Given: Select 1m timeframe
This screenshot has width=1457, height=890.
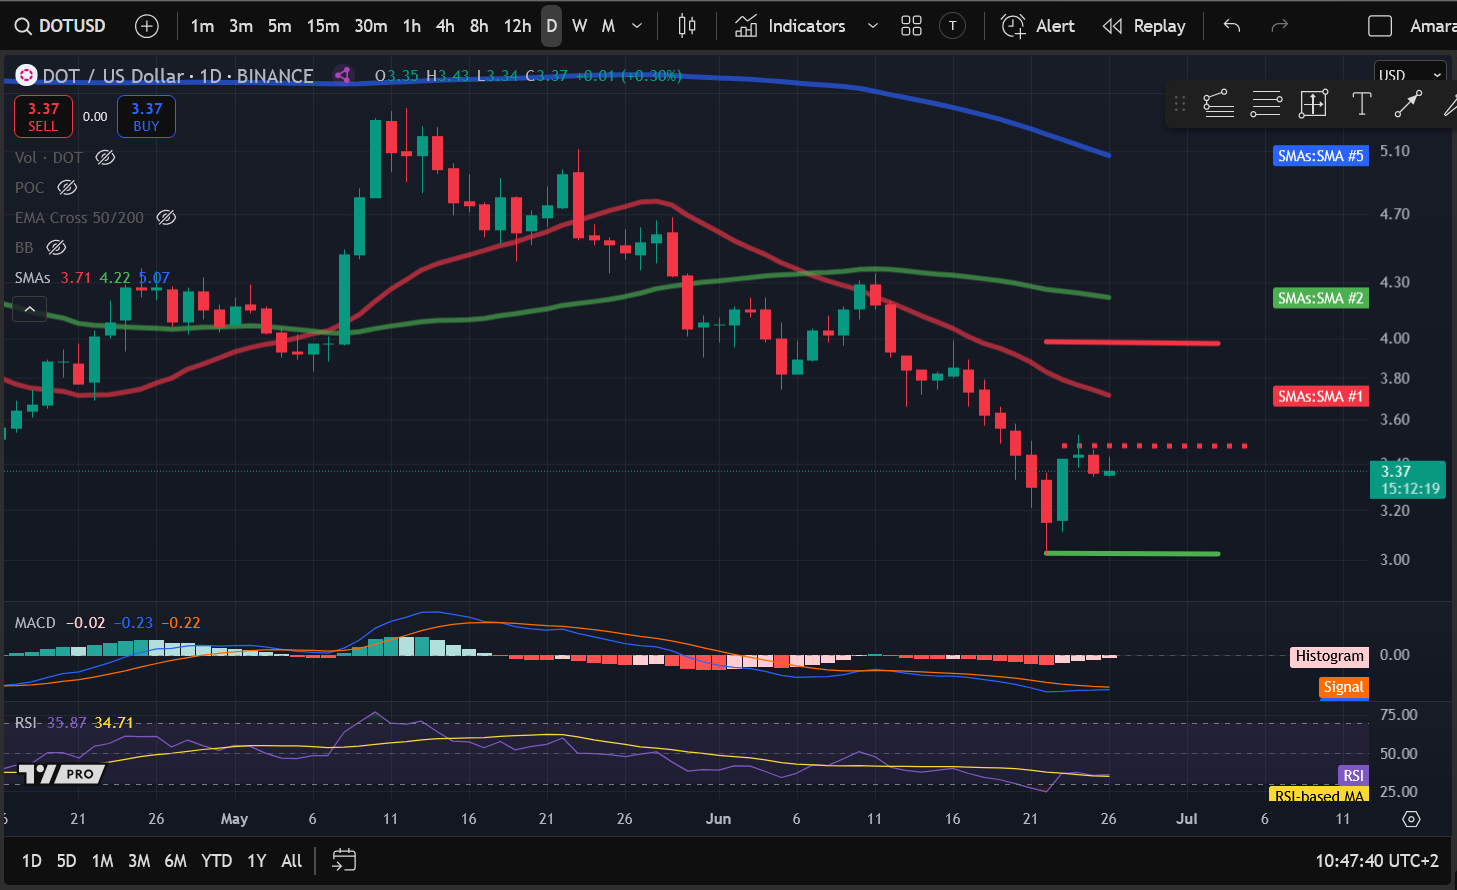Looking at the screenshot, I should click(x=202, y=26).
